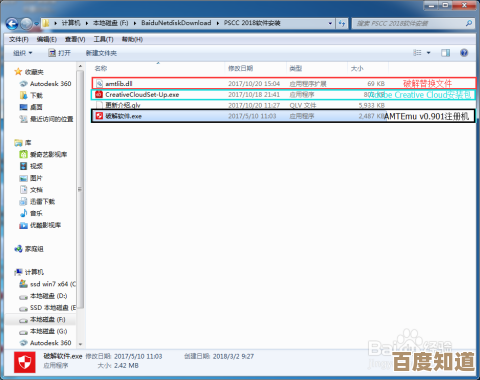
Task: Open address bar history dropdown
Action: pyautogui.click(x=330, y=23)
